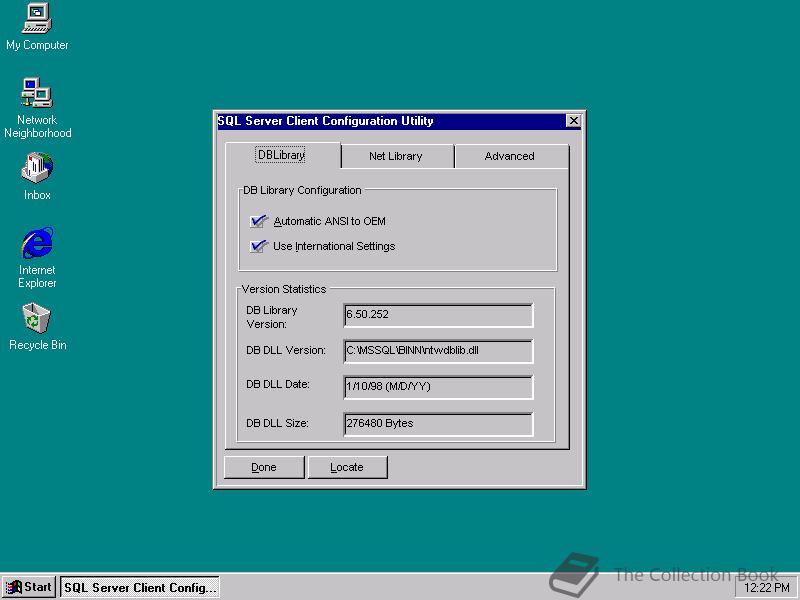Click the 12:22 PM taskbar clock
The height and width of the screenshot is (600, 800).
(766, 588)
